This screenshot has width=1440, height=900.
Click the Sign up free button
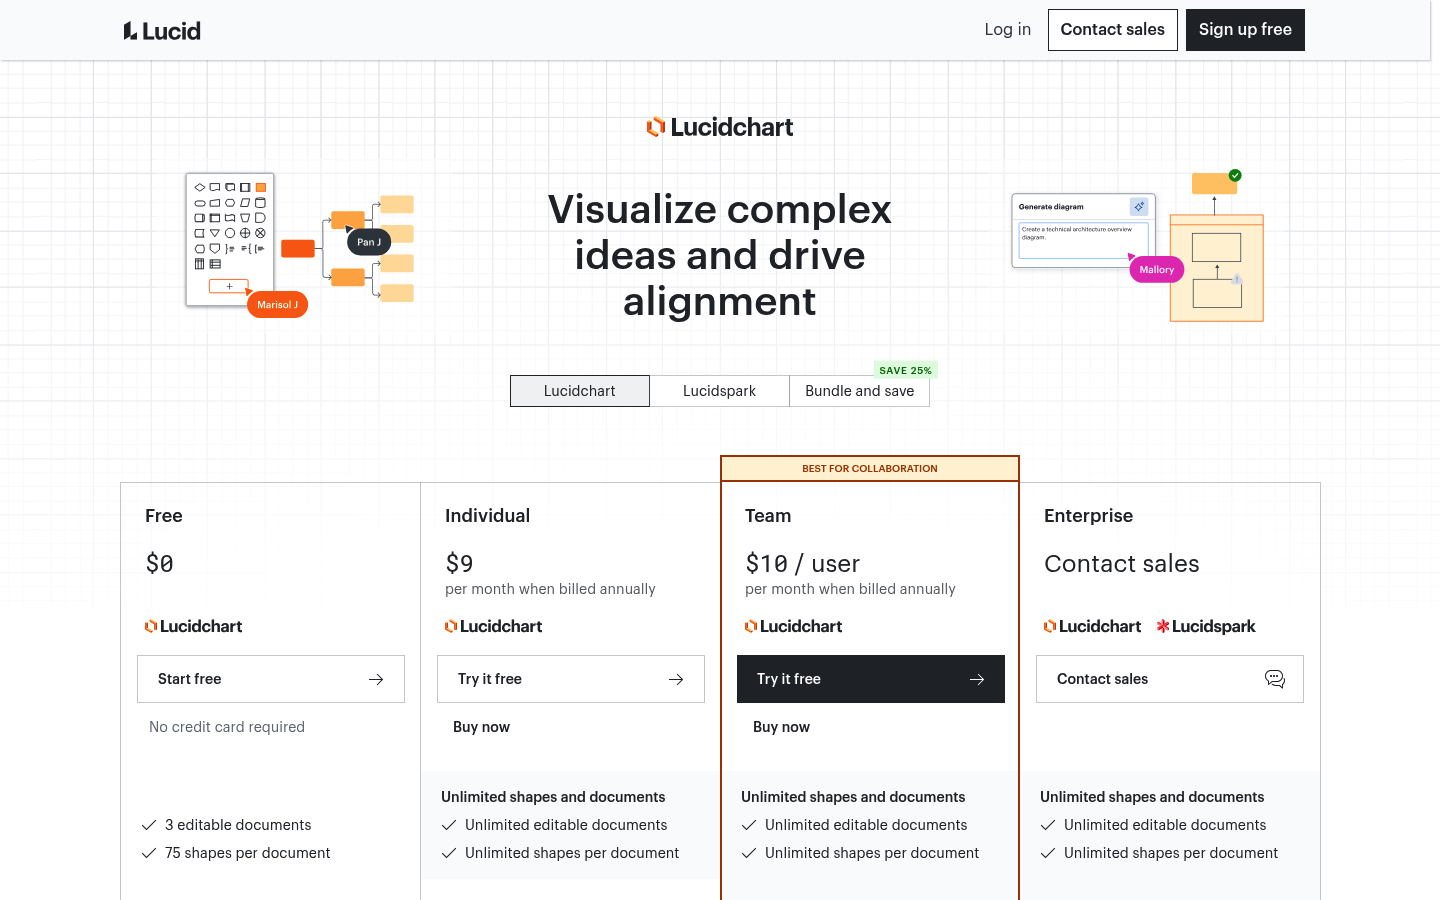pos(1245,30)
